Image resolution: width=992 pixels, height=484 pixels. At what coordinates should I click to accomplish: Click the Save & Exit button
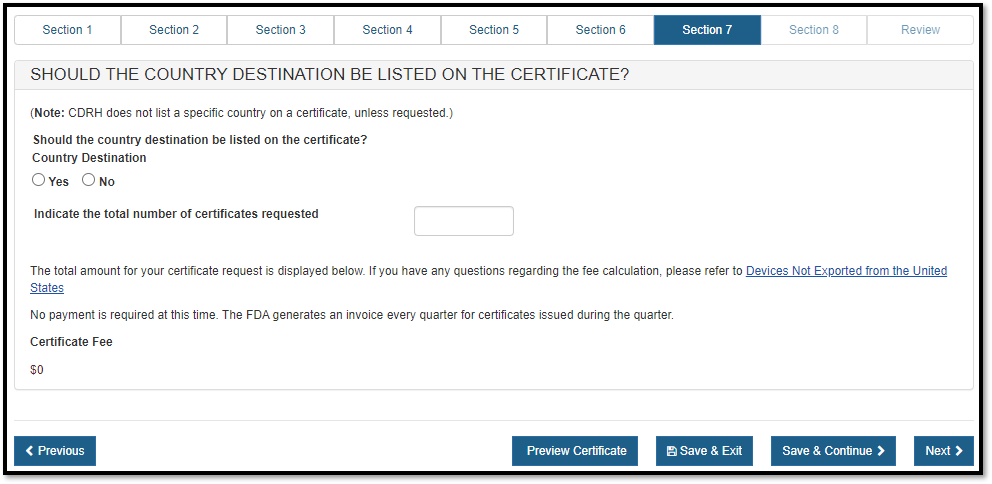pos(704,451)
